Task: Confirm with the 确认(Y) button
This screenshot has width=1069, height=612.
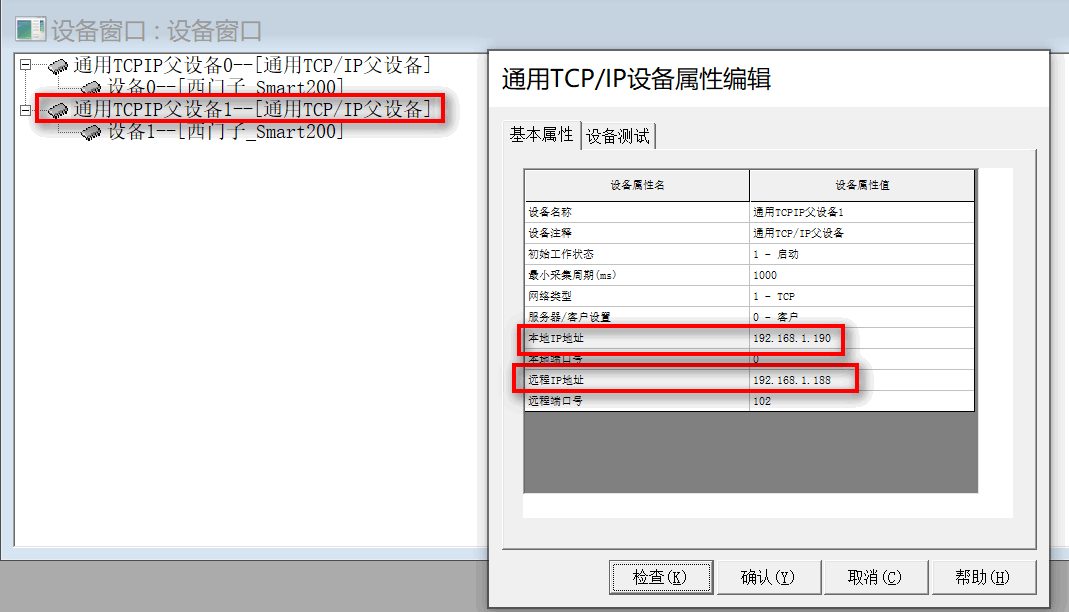Action: (767, 577)
